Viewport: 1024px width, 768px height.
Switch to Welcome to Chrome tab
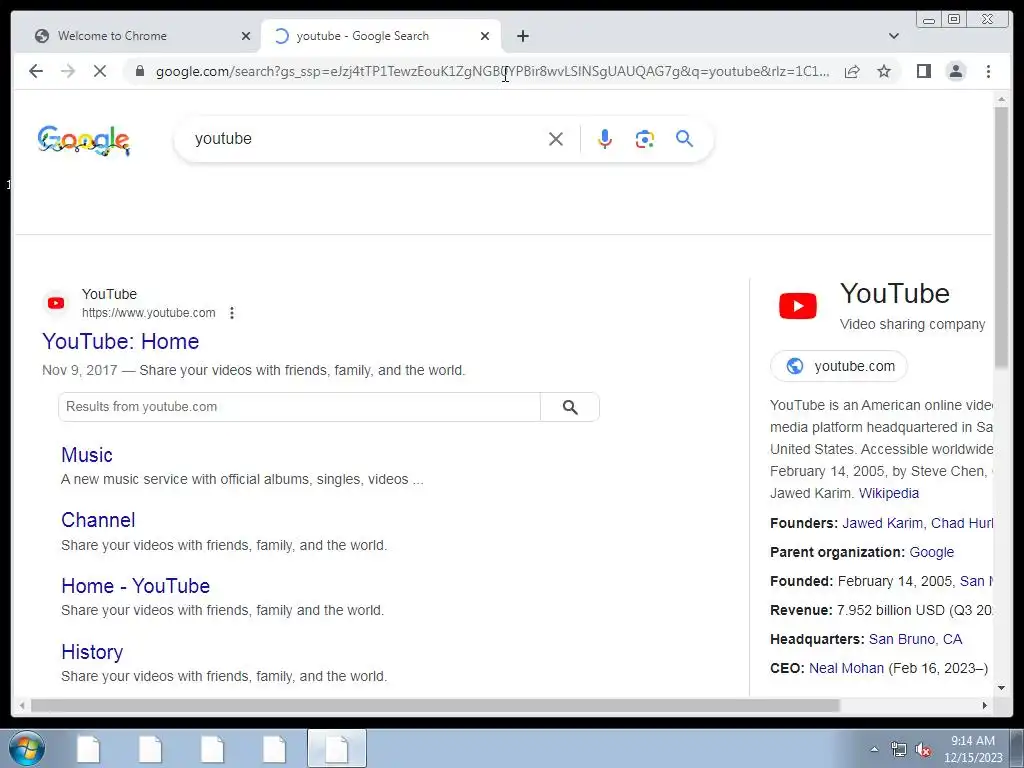pyautogui.click(x=136, y=36)
